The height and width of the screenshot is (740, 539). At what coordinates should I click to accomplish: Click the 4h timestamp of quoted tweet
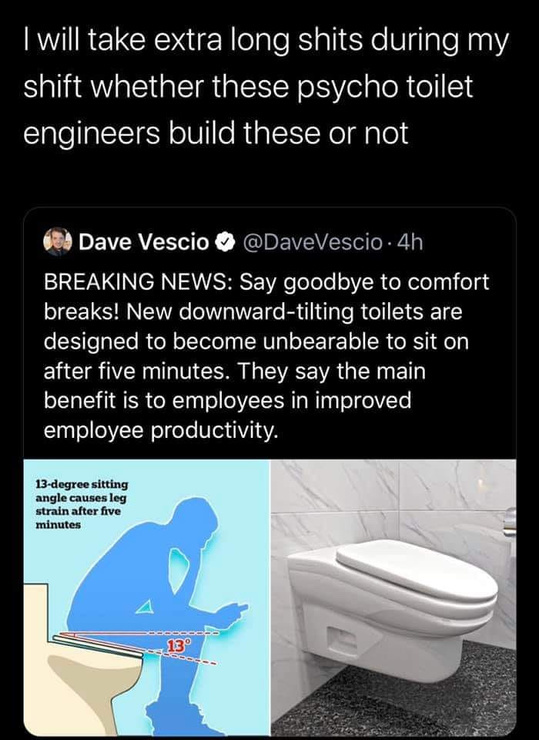coord(410,242)
